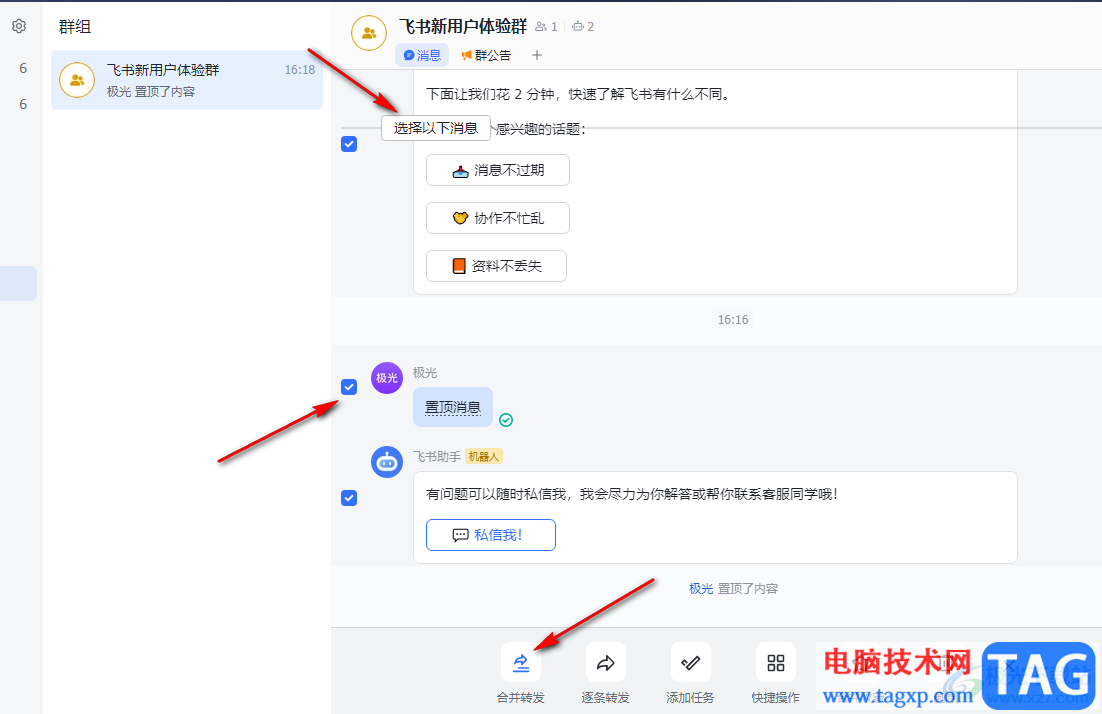Click the plus icon to add tab

pos(537,55)
